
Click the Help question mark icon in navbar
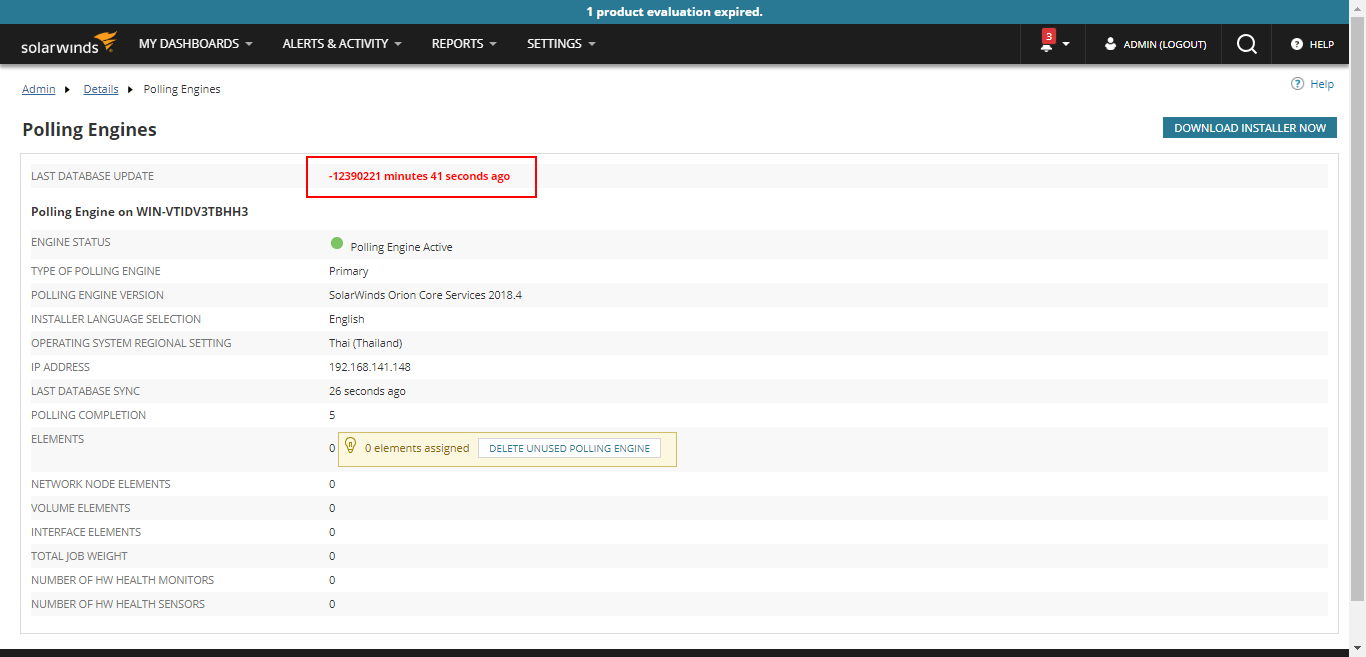(1297, 44)
